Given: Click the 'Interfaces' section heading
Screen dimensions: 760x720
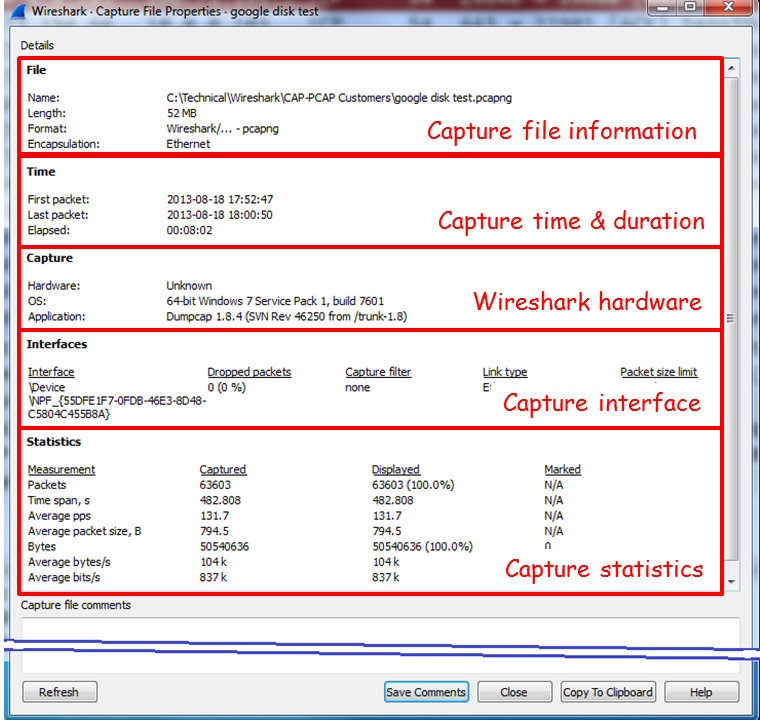Looking at the screenshot, I should tap(57, 344).
